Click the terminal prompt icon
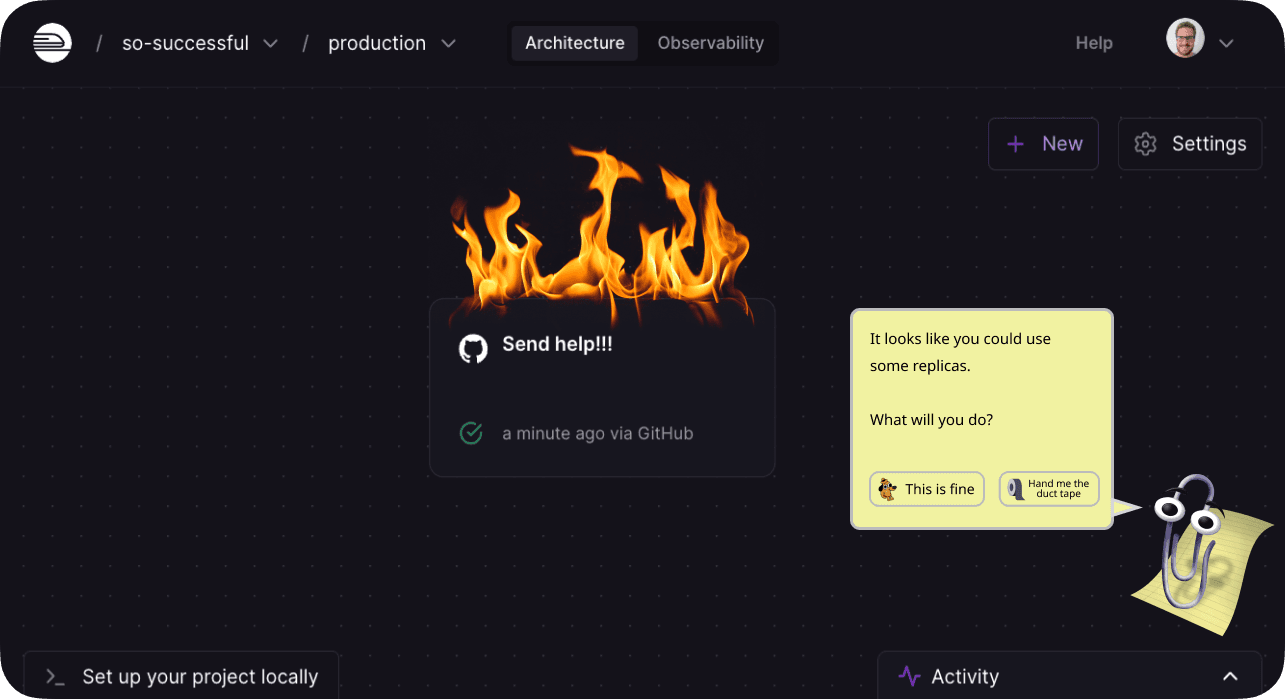Viewport: 1285px width, 699px height. 55,677
